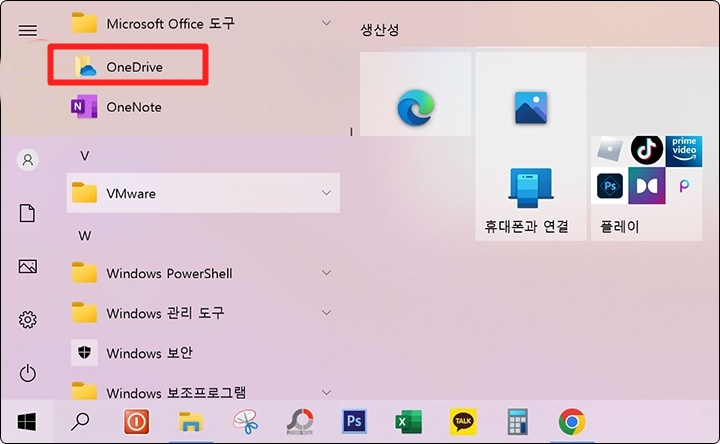Open Documents from the sidebar
This screenshot has width=720, height=444.
(x=27, y=213)
